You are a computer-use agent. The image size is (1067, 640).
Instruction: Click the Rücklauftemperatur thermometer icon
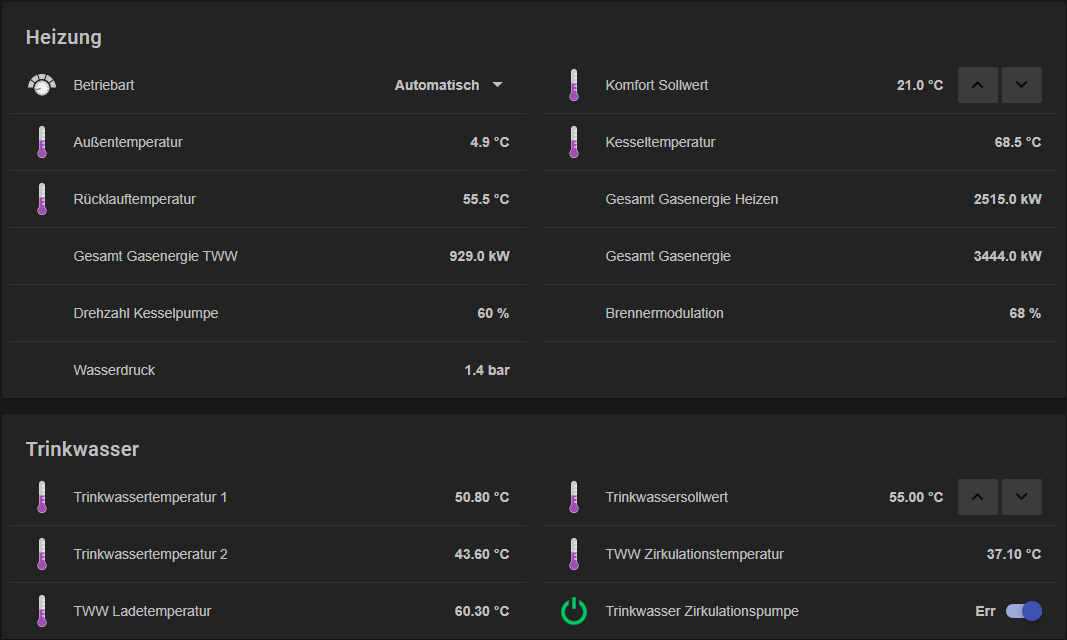[41, 199]
